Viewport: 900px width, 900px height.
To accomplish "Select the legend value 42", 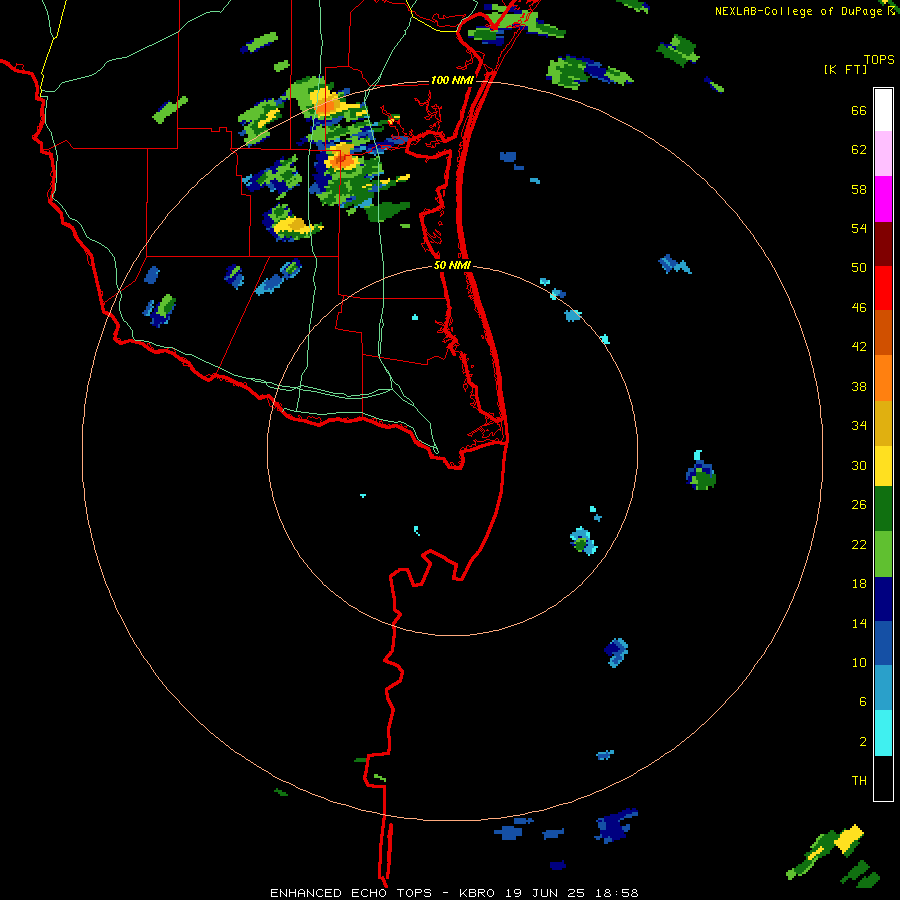I will [859, 347].
